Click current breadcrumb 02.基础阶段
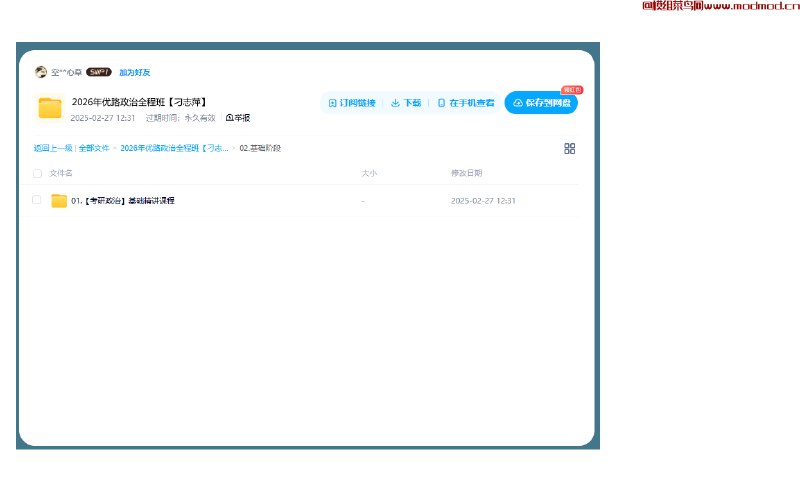The height and width of the screenshot is (481, 800). click(260, 148)
